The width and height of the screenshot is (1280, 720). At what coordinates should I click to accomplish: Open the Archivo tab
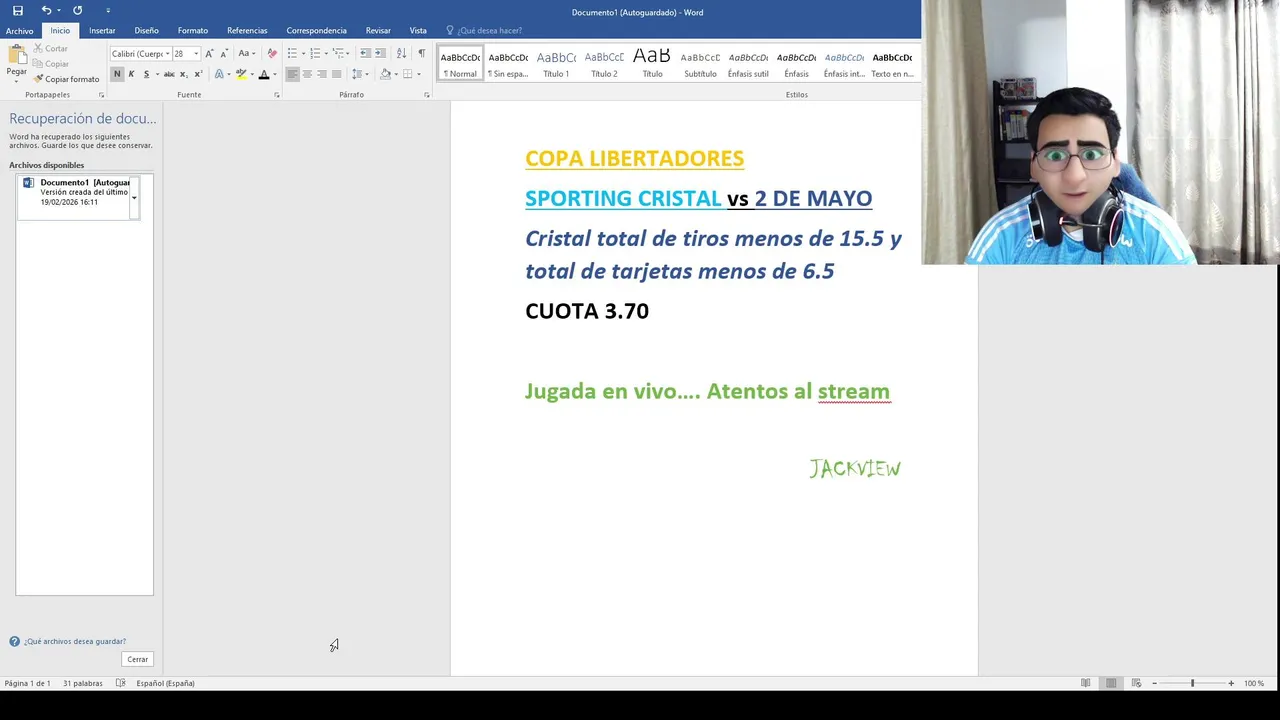tap(19, 31)
